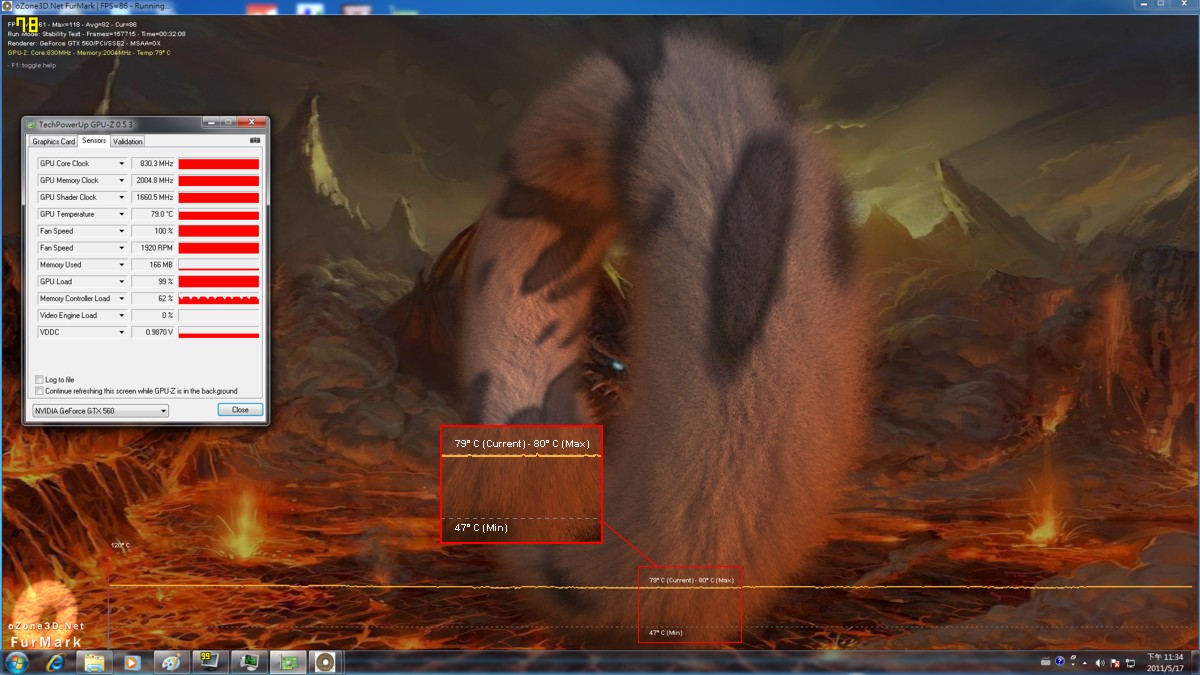The width and height of the screenshot is (1200, 675).
Task: Click the taskbar monitor icon with green screen
Action: click(247, 662)
